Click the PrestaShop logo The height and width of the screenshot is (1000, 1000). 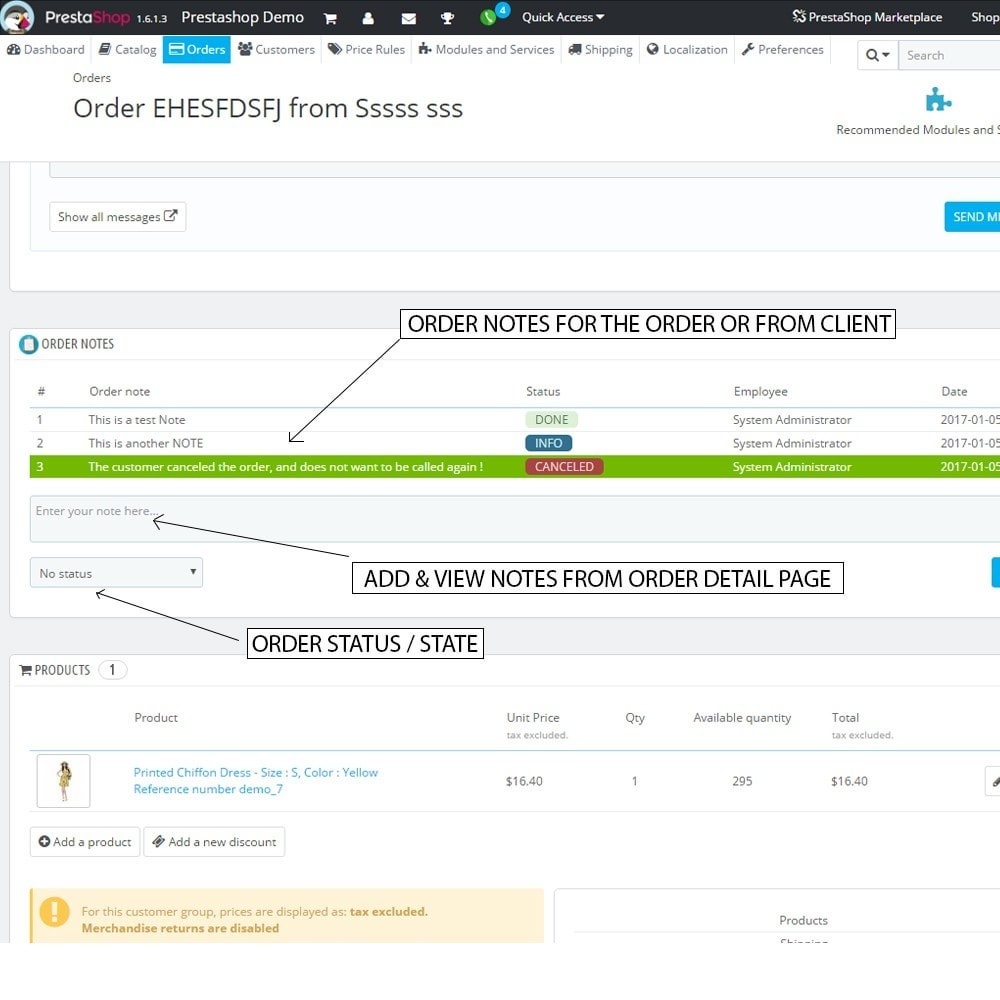click(18, 17)
